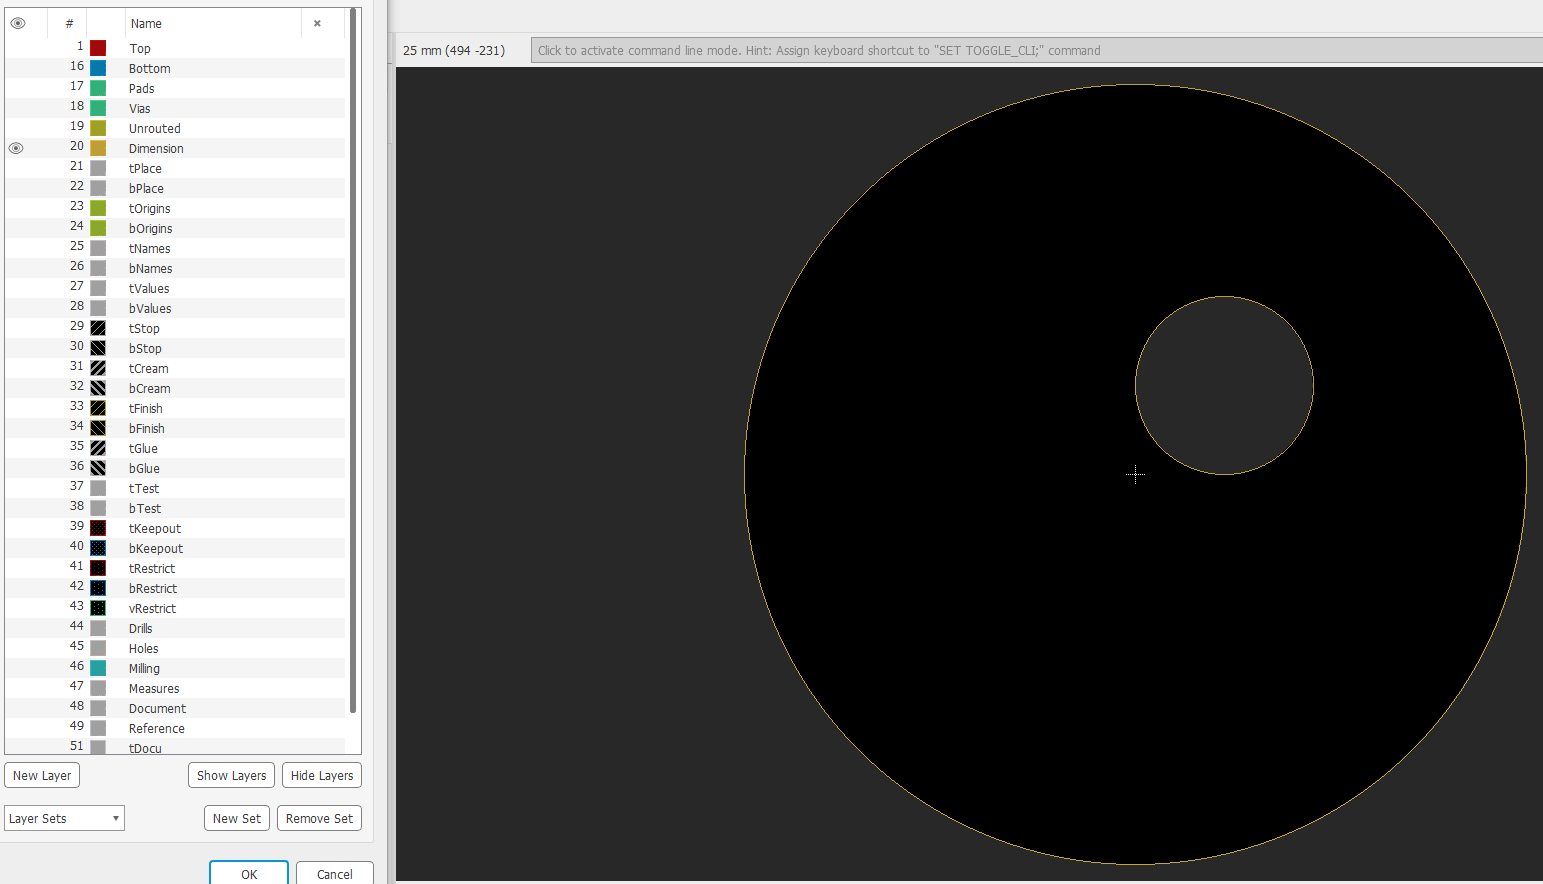Click the Show Layers button

[x=231, y=775]
